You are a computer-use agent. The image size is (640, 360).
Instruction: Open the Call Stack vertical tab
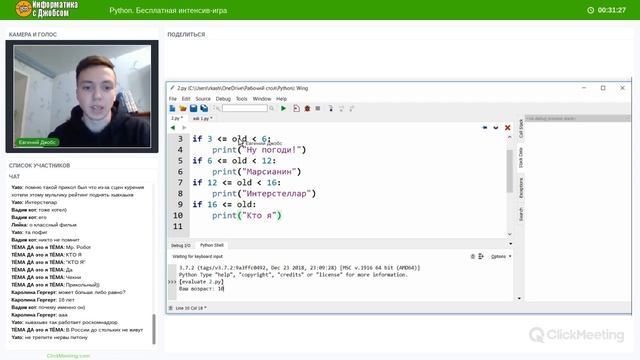tap(521, 129)
